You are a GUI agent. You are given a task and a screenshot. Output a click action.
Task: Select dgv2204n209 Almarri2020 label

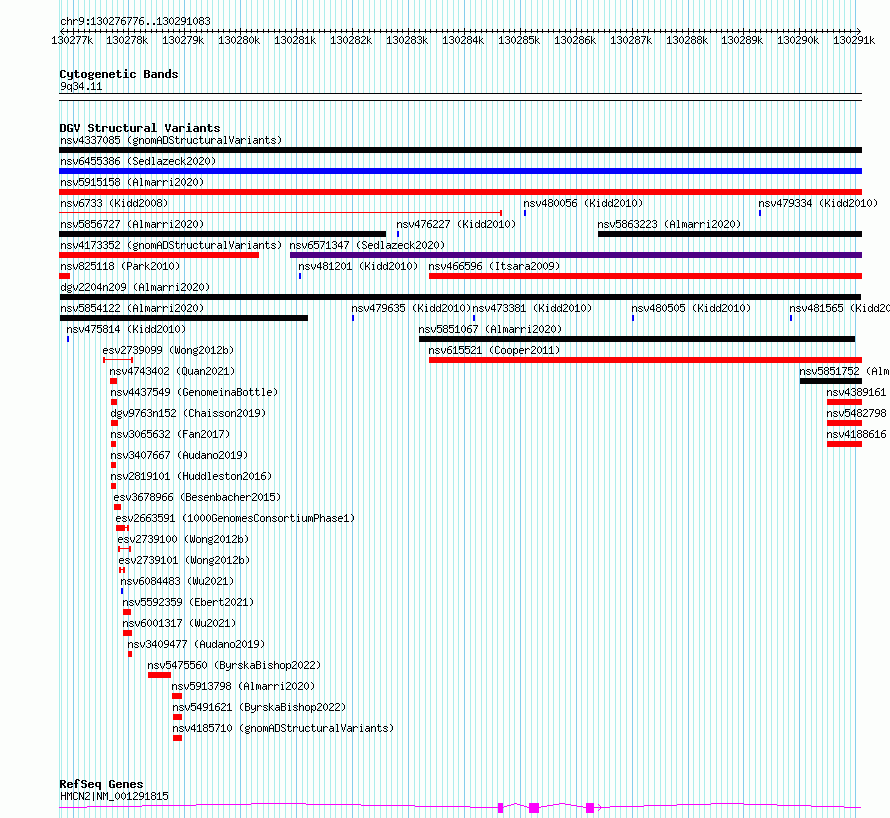[135, 287]
